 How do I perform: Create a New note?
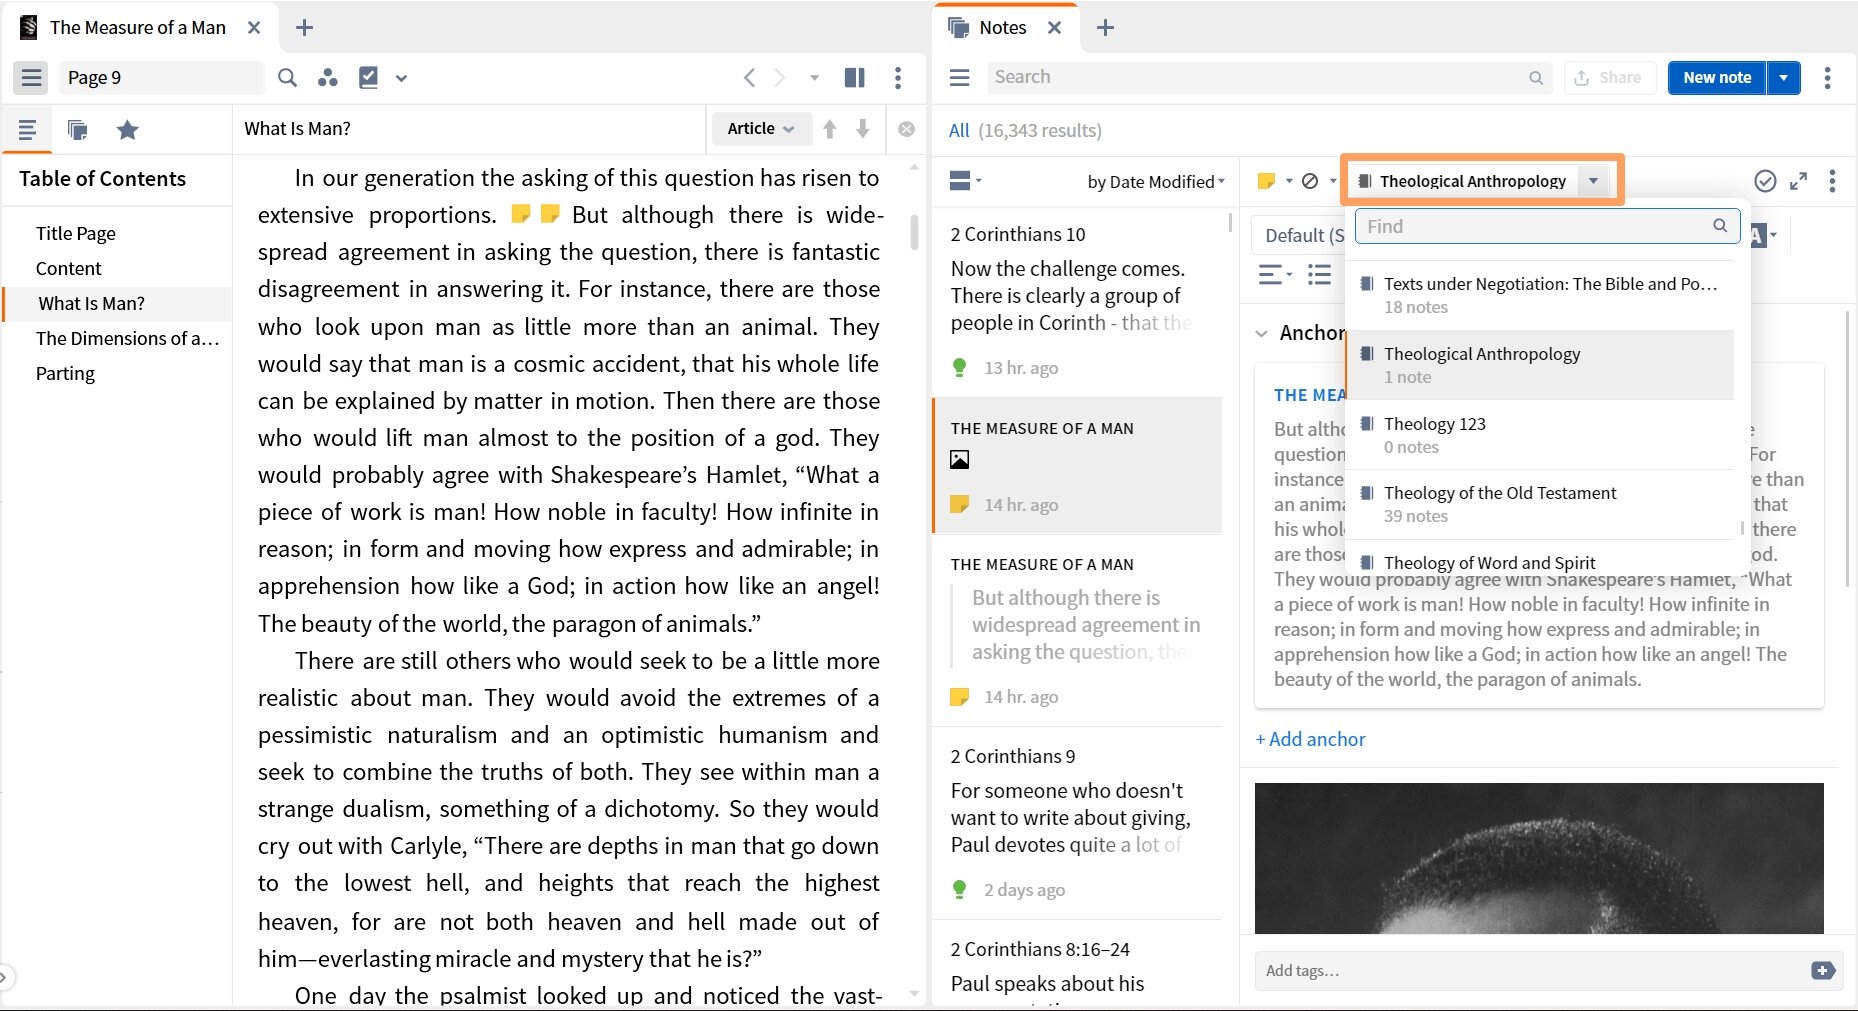click(1717, 77)
